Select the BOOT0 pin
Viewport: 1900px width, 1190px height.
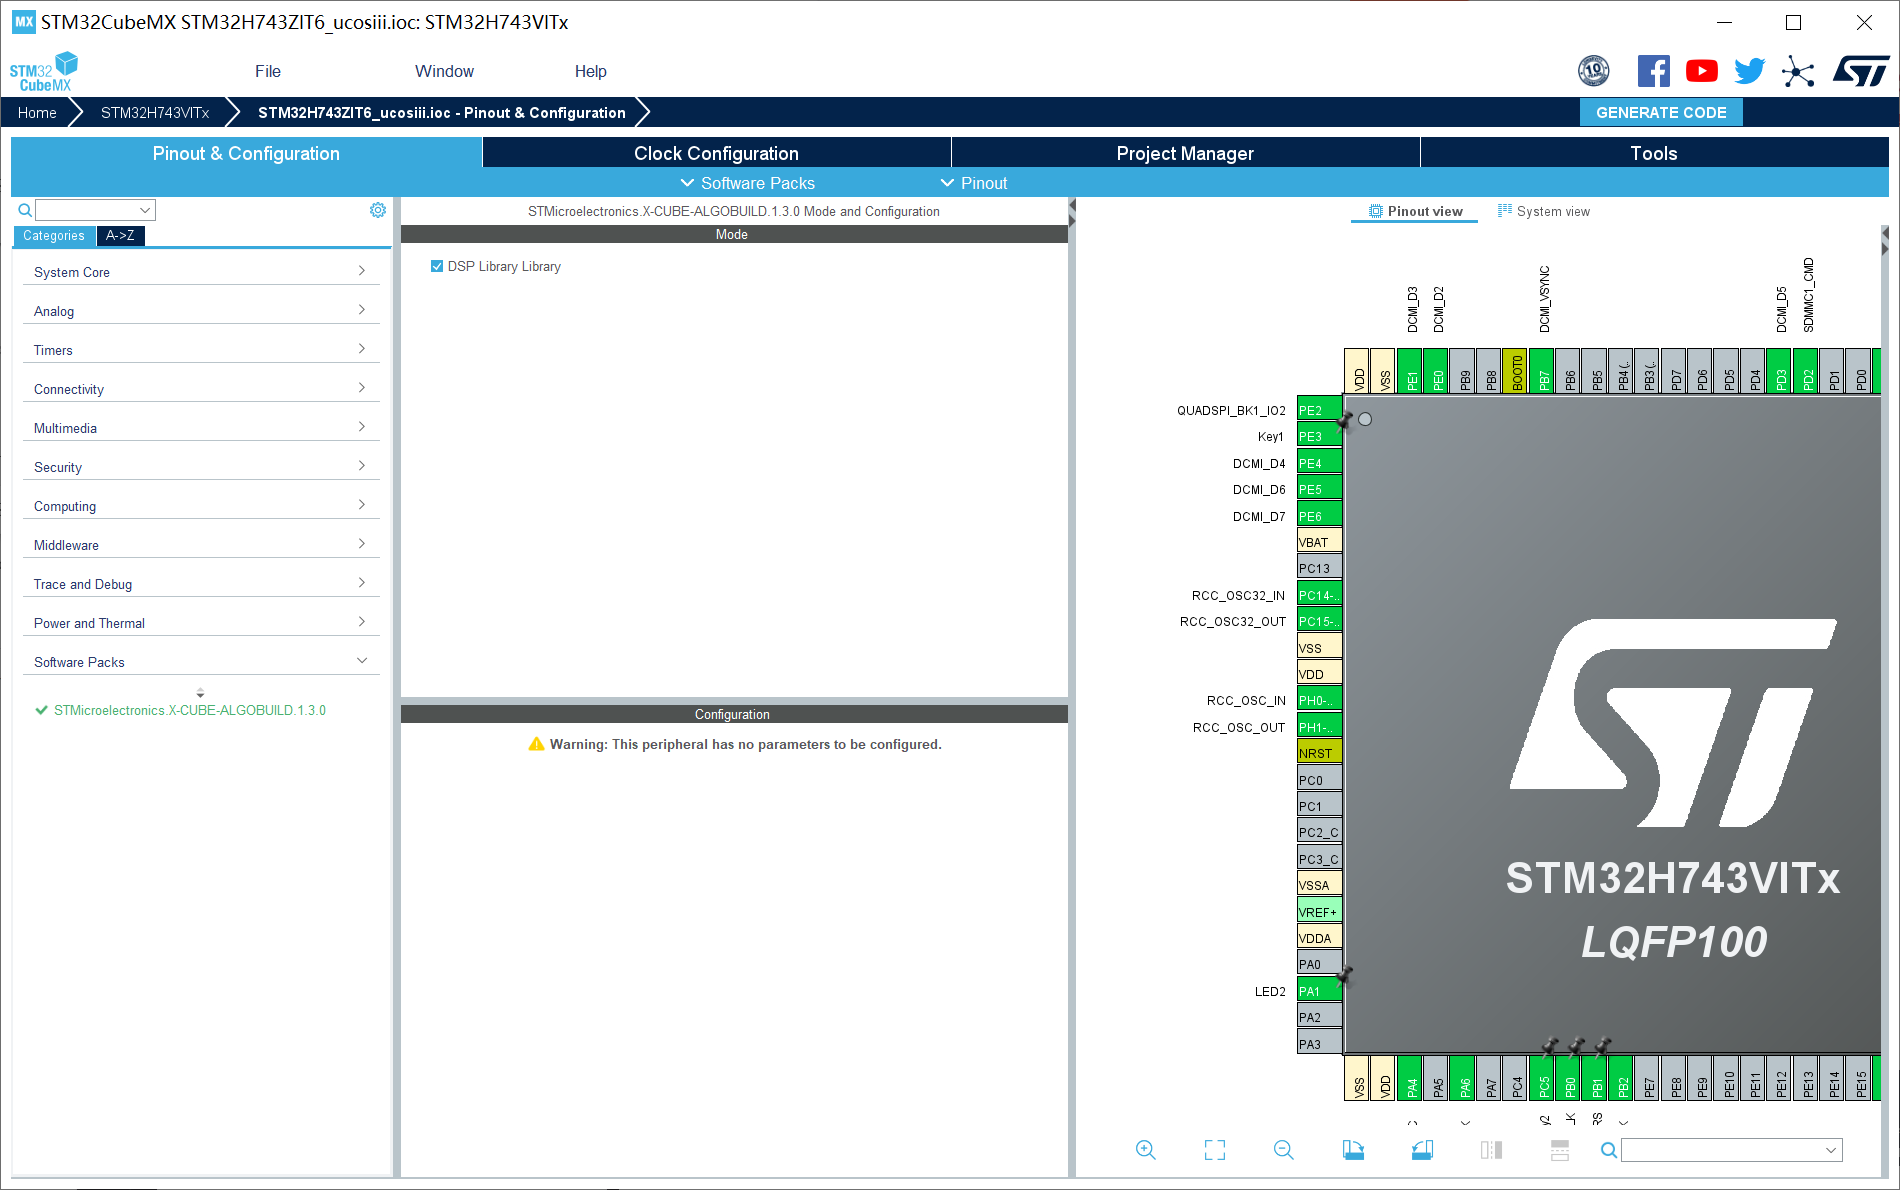(x=1516, y=371)
